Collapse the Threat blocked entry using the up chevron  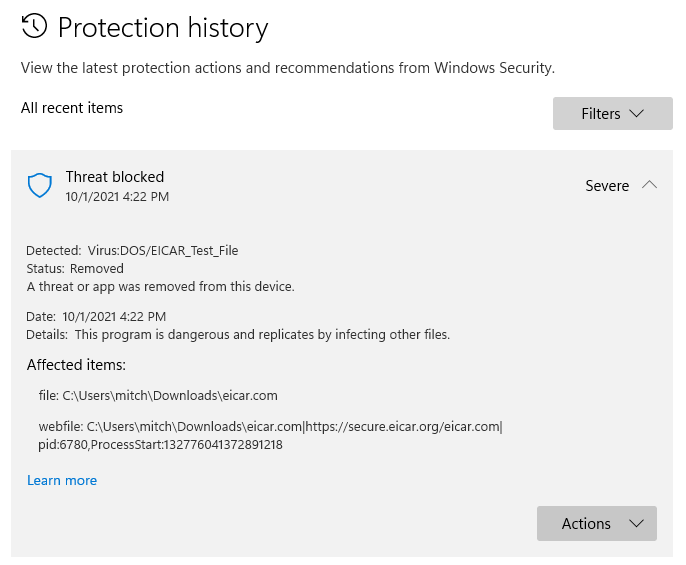649,185
